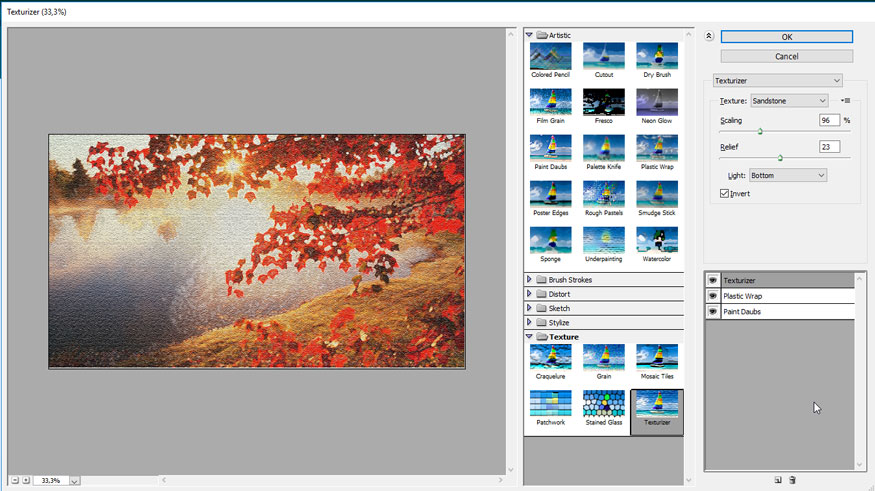Collapse the Texture folder
Image resolution: width=875 pixels, height=491 pixels.
tap(529, 336)
